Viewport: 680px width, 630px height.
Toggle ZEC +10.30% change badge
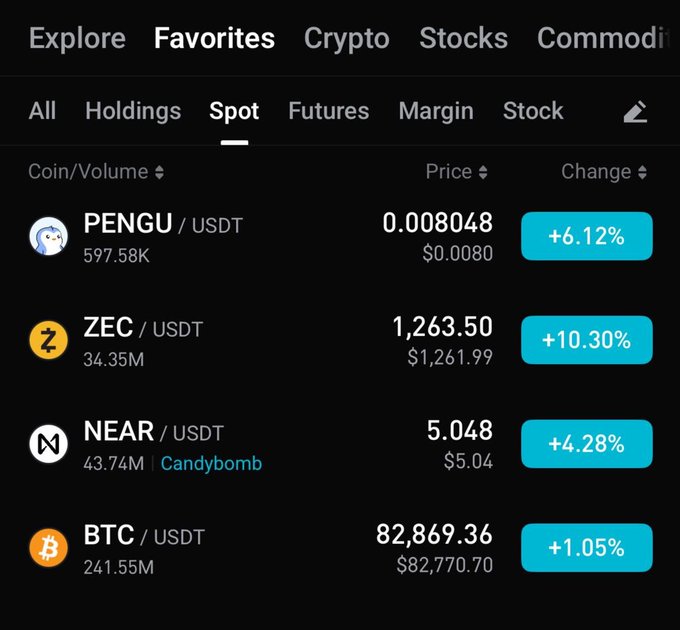point(587,340)
